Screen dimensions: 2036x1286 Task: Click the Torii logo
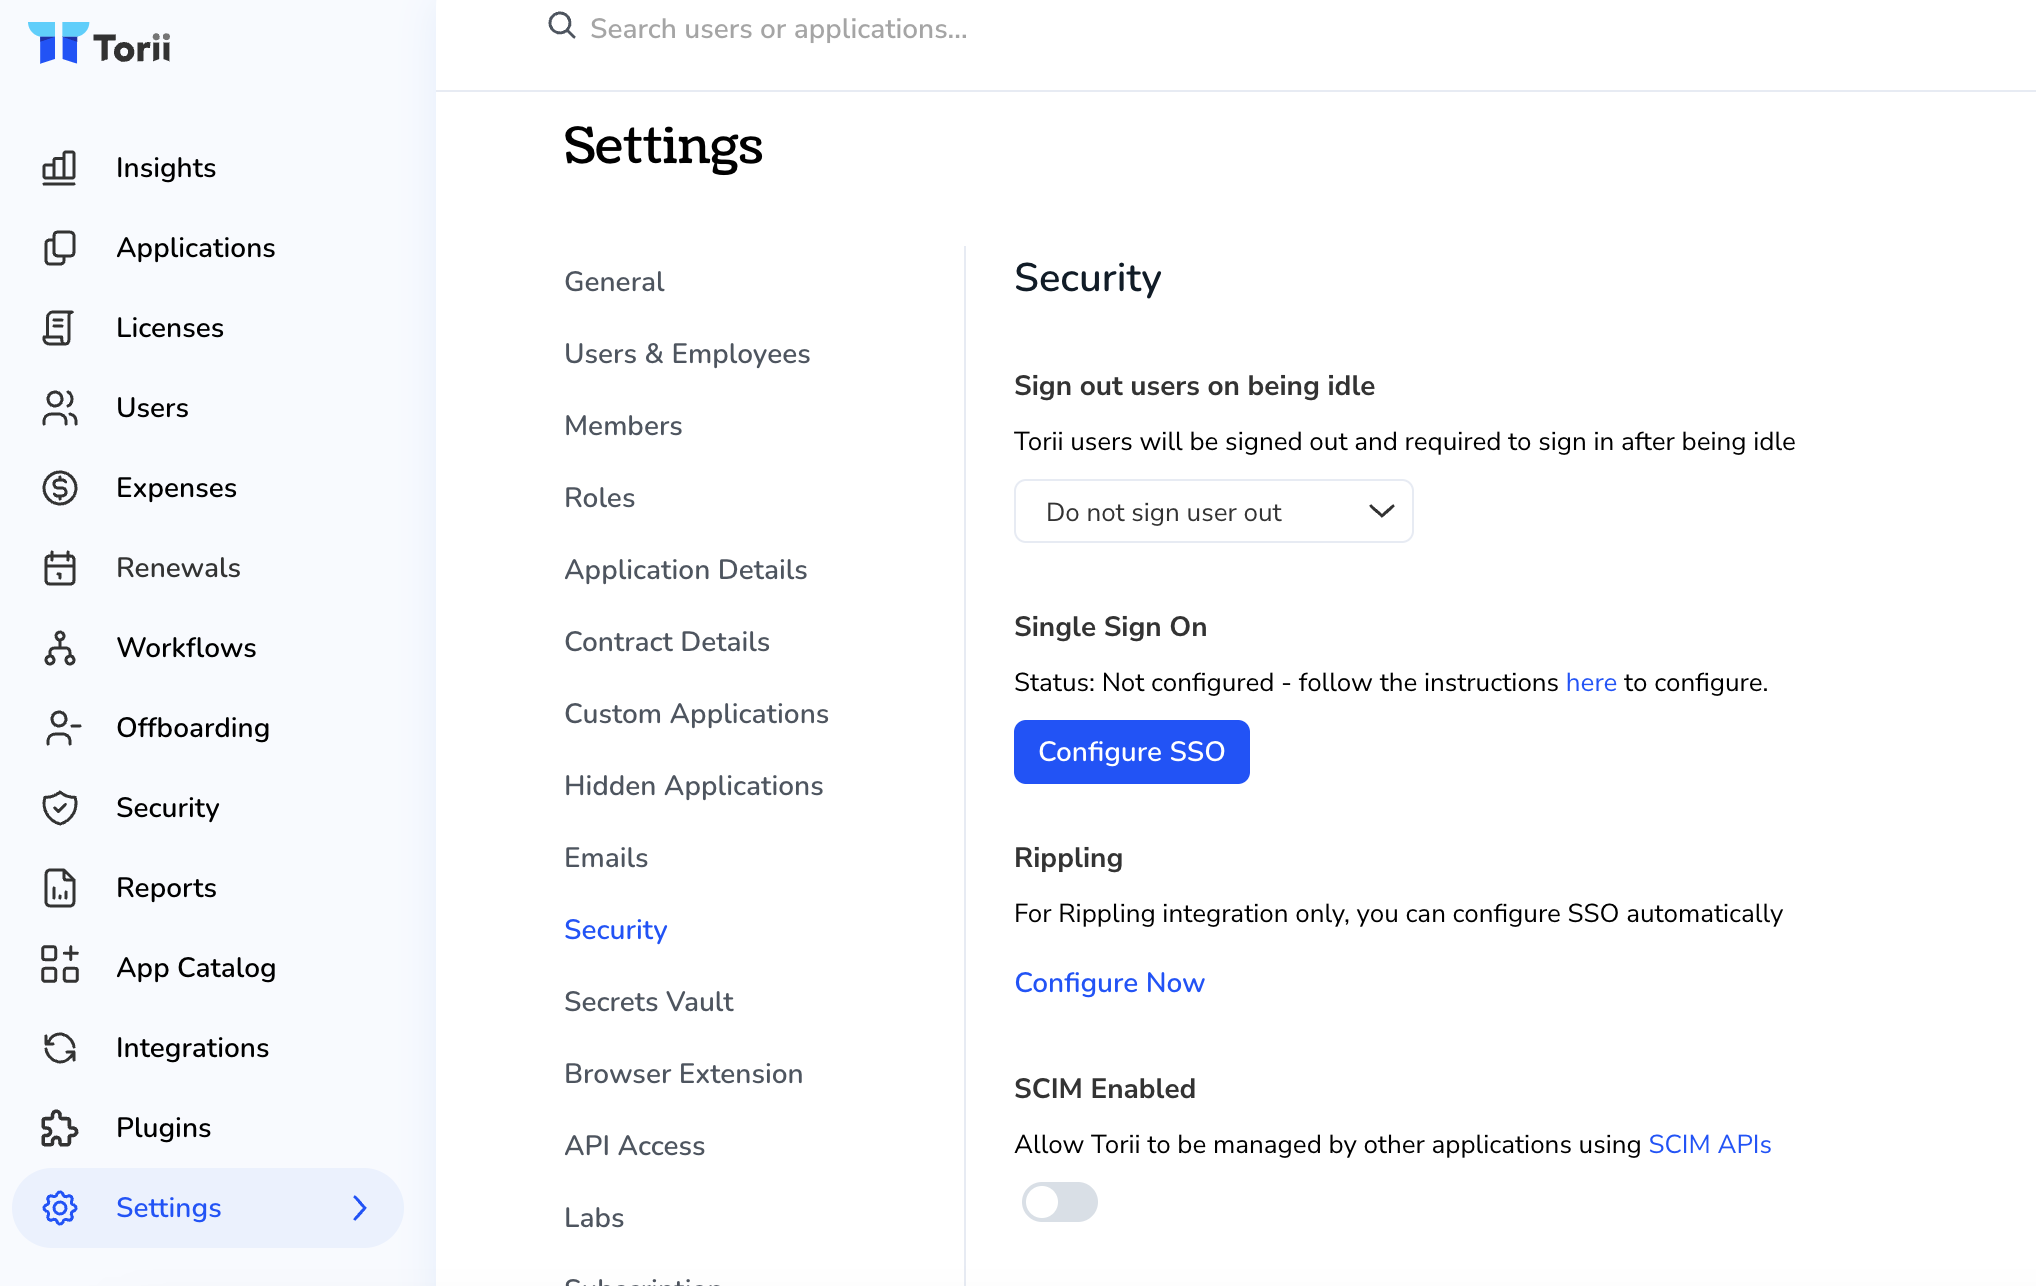click(100, 44)
